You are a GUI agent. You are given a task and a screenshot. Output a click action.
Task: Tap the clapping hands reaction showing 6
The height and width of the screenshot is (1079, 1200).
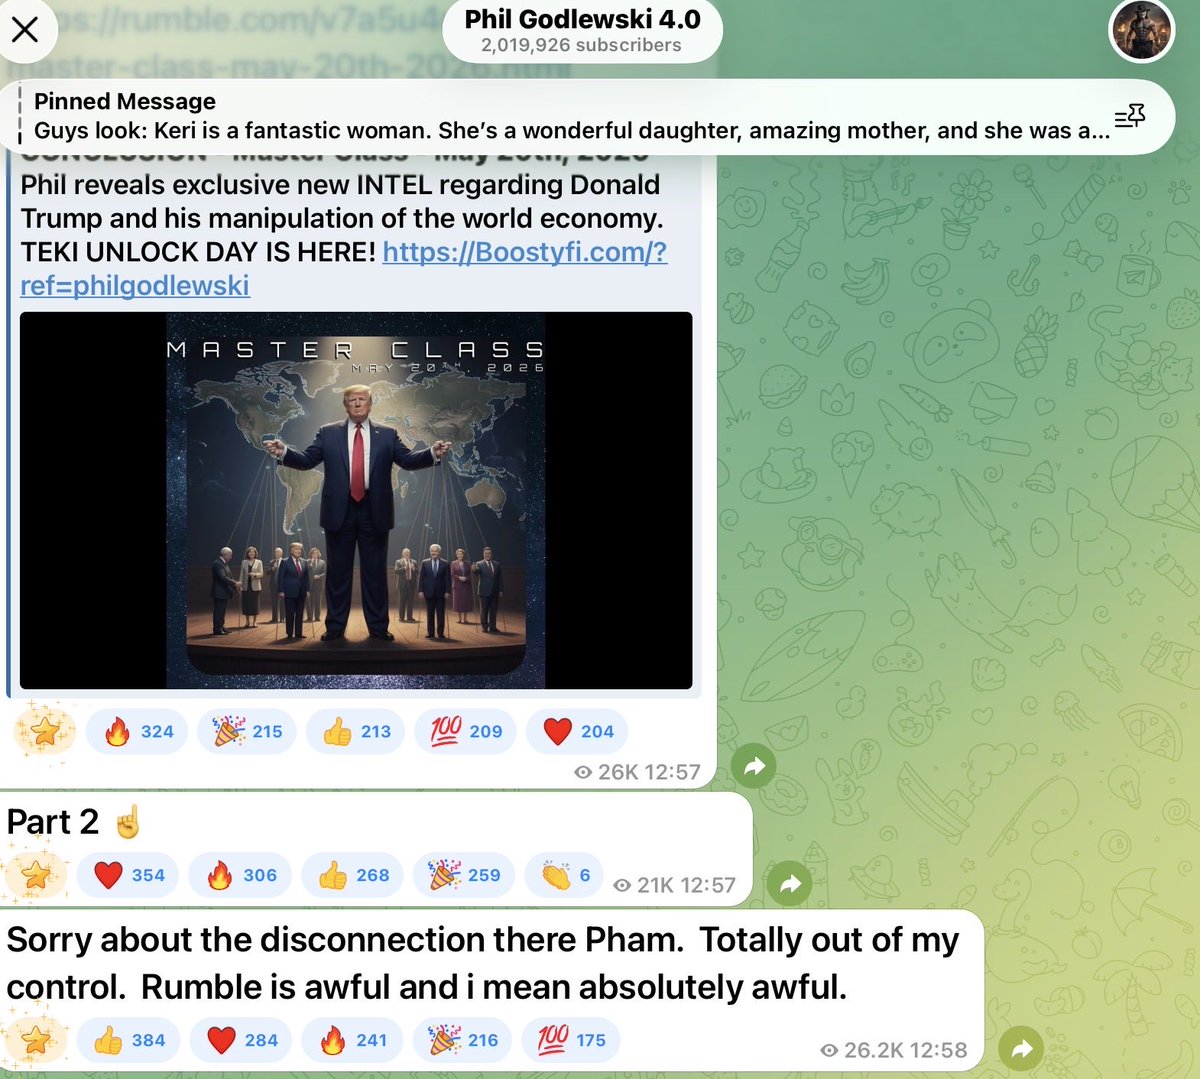tap(565, 875)
